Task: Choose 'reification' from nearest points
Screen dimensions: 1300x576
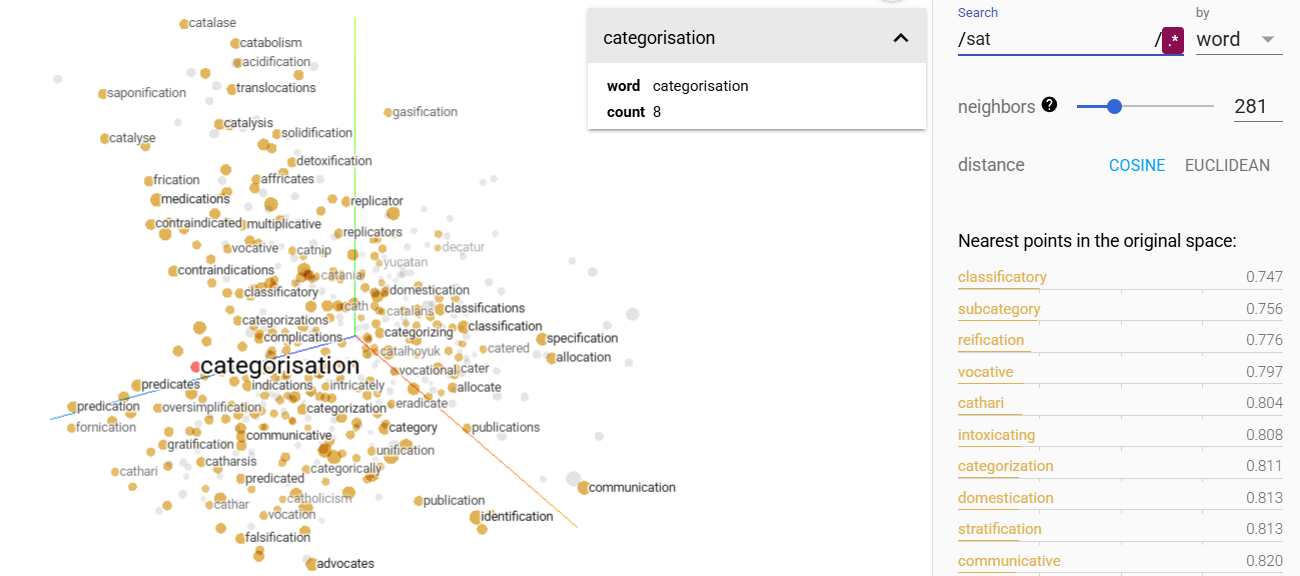Action: (x=991, y=340)
